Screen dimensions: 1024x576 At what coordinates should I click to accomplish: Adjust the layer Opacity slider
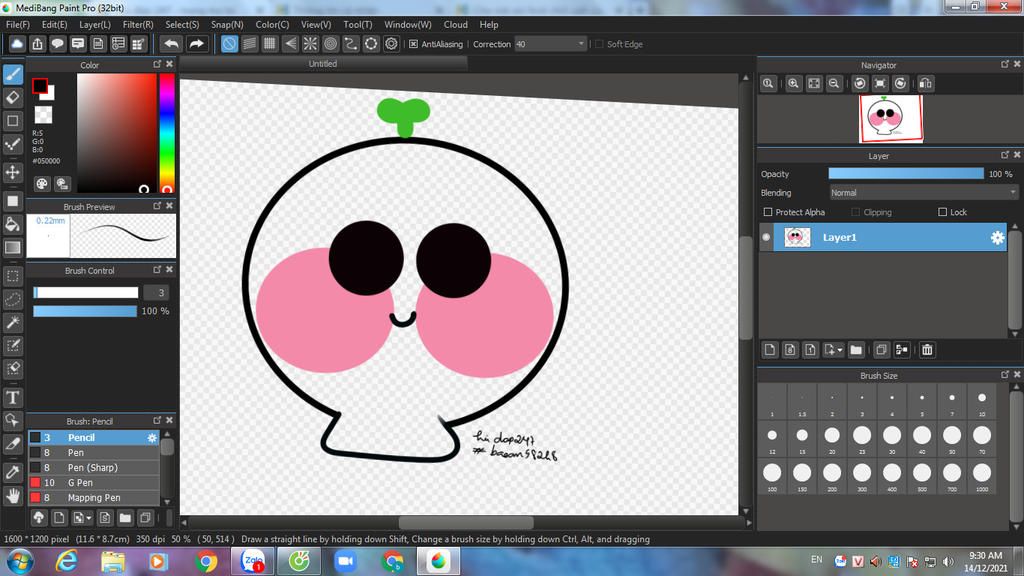click(906, 174)
